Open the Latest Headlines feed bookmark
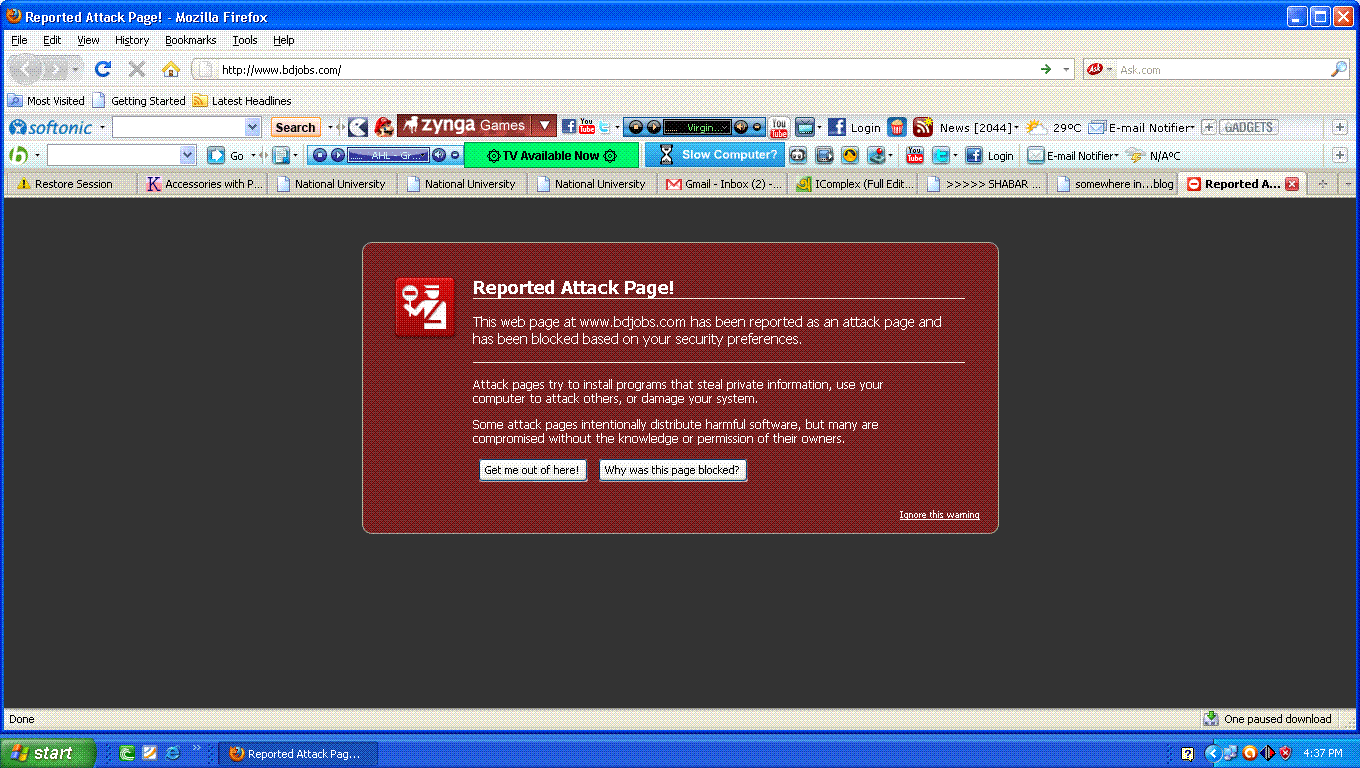The height and width of the screenshot is (768, 1360). [x=242, y=101]
